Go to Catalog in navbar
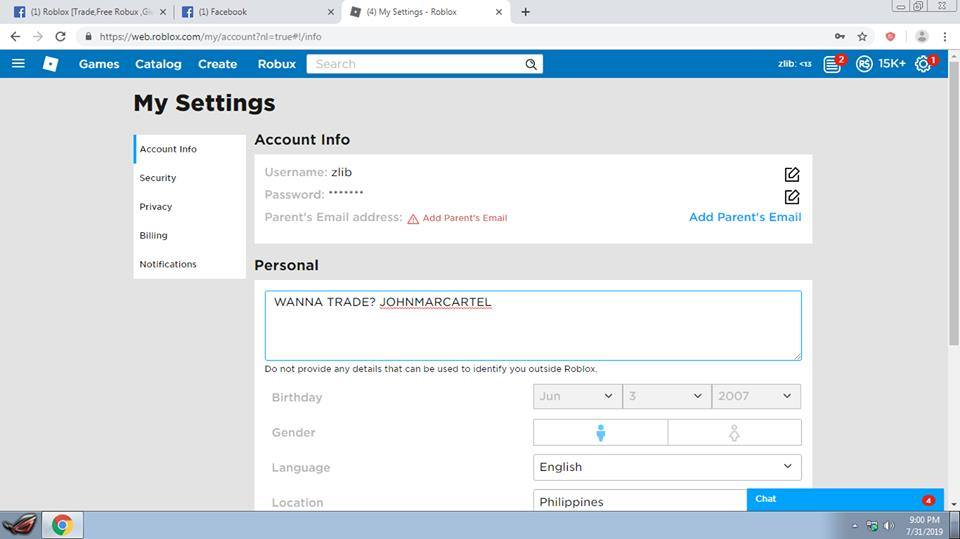 point(158,64)
